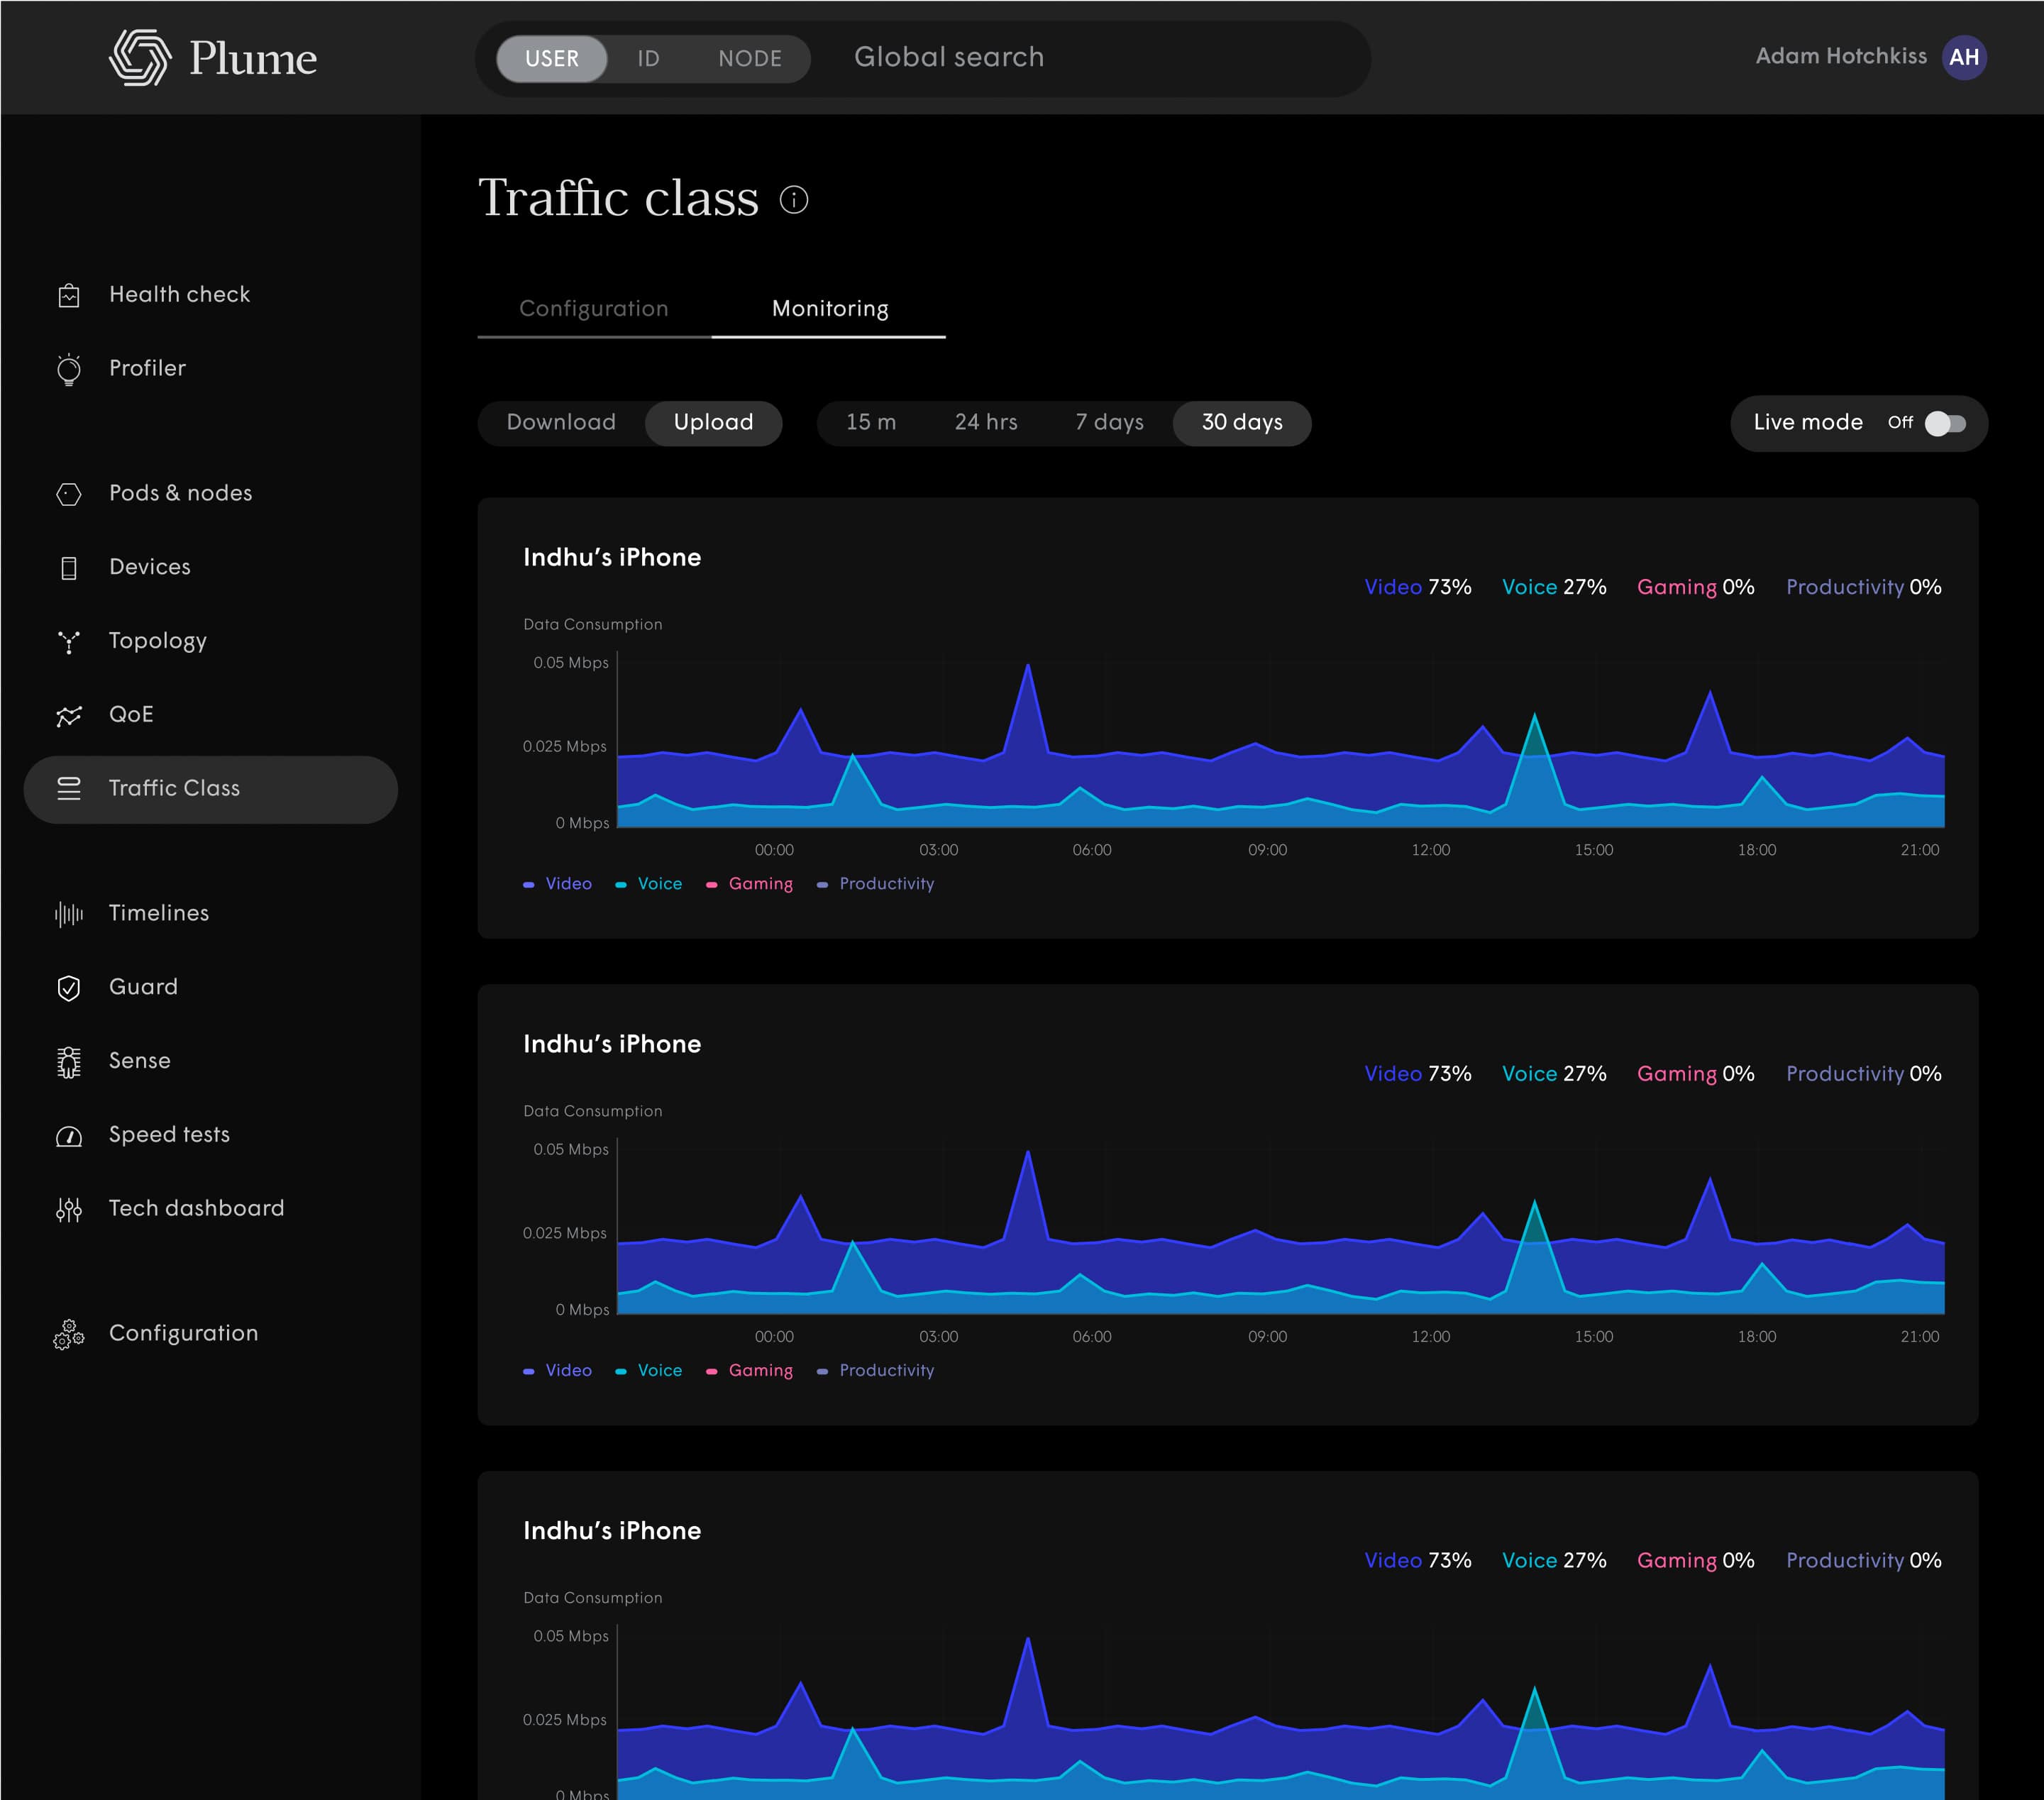Go to Devices page
This screenshot has width=2044, height=1800.
click(150, 568)
